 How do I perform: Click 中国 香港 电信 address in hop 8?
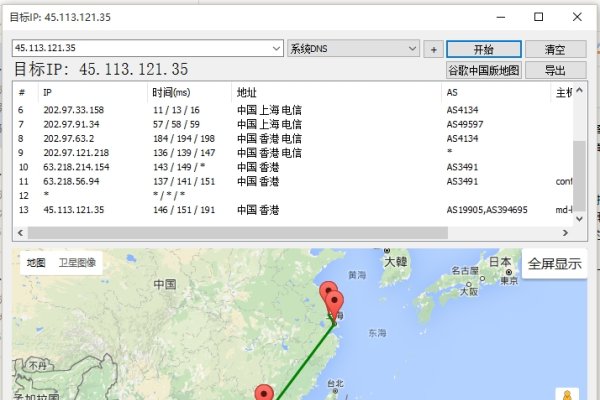pyautogui.click(x=269, y=138)
